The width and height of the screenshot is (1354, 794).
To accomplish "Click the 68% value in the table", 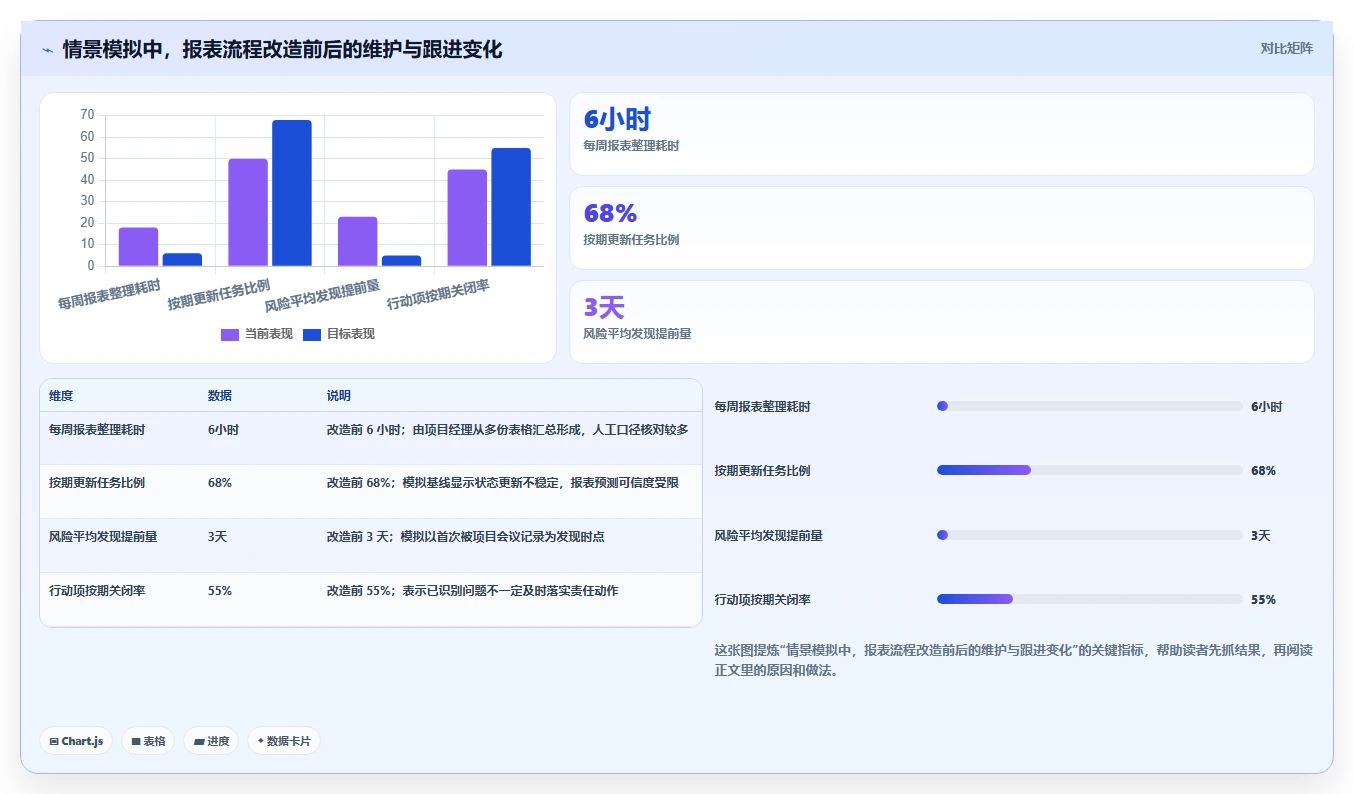I will [220, 483].
